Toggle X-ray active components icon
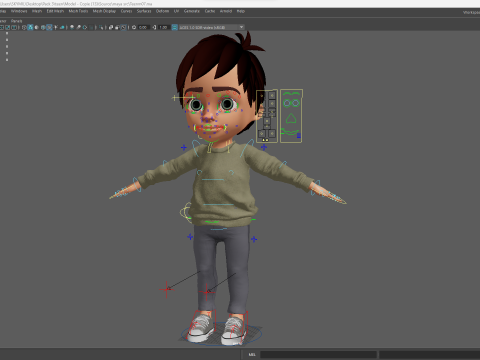 (x=117, y=27)
